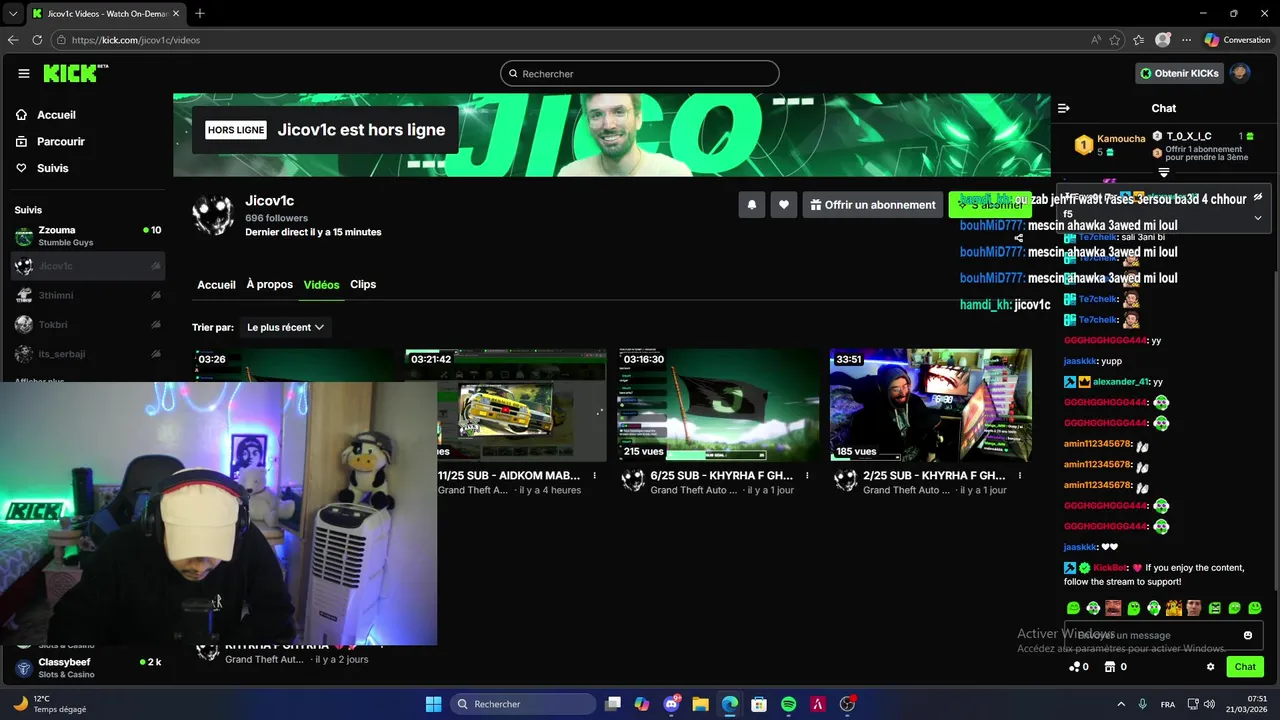This screenshot has width=1280, height=720.
Task: Open Spotify from the taskbar
Action: tap(788, 704)
